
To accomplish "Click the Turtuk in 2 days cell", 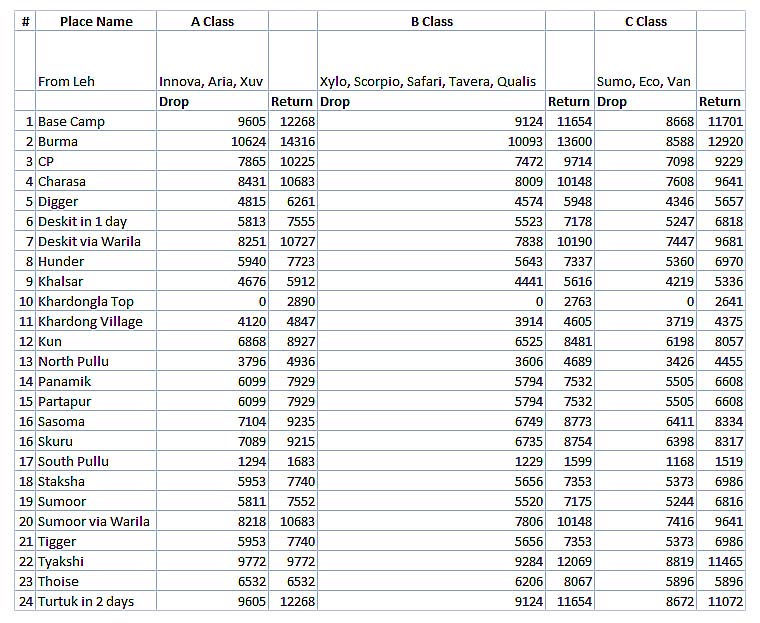I will (x=85, y=601).
